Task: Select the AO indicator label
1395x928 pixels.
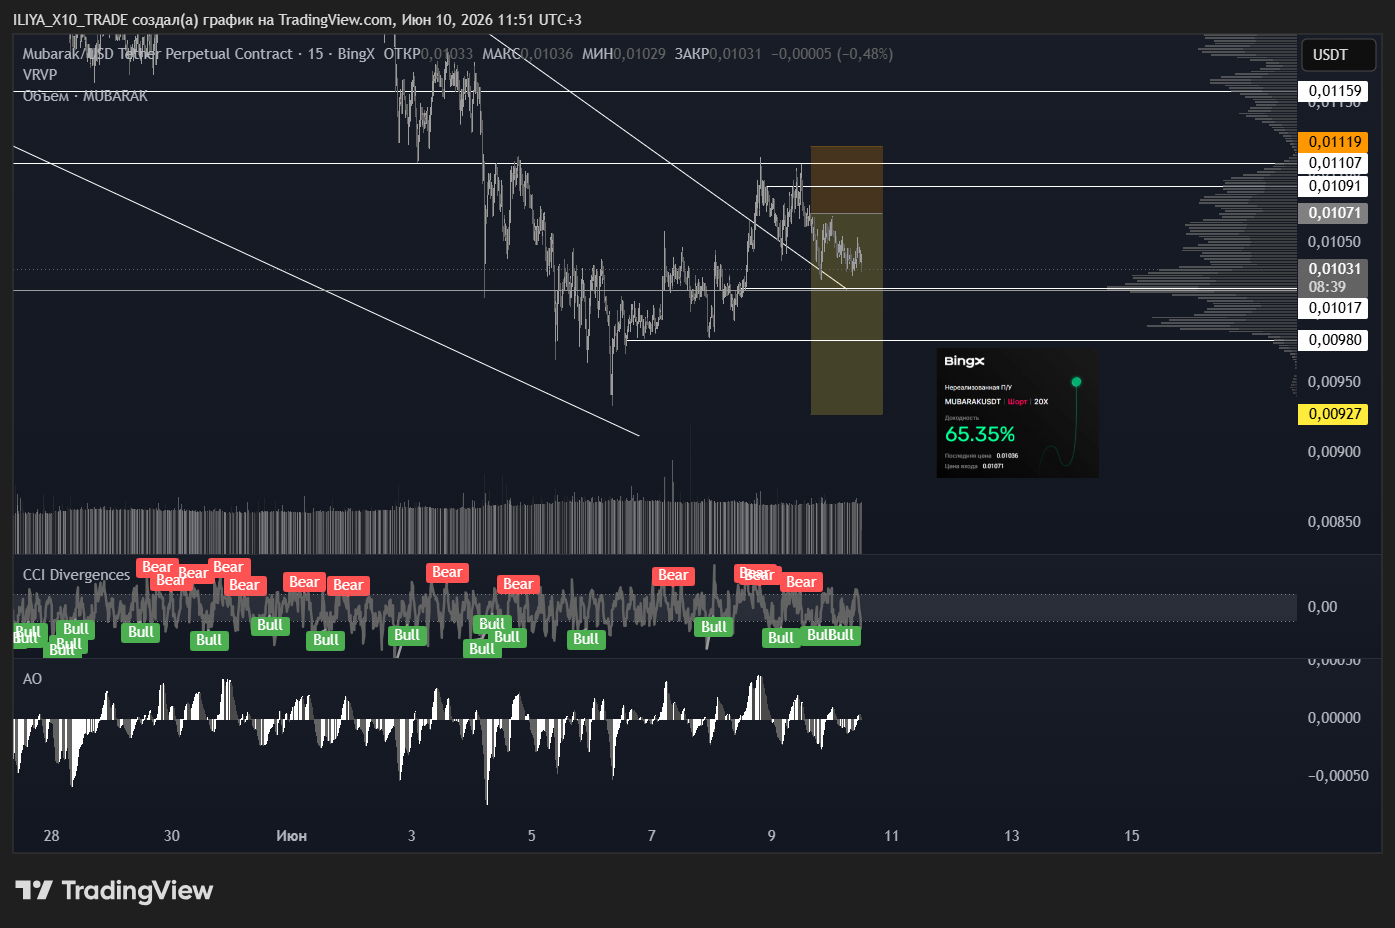Action: (x=32, y=679)
